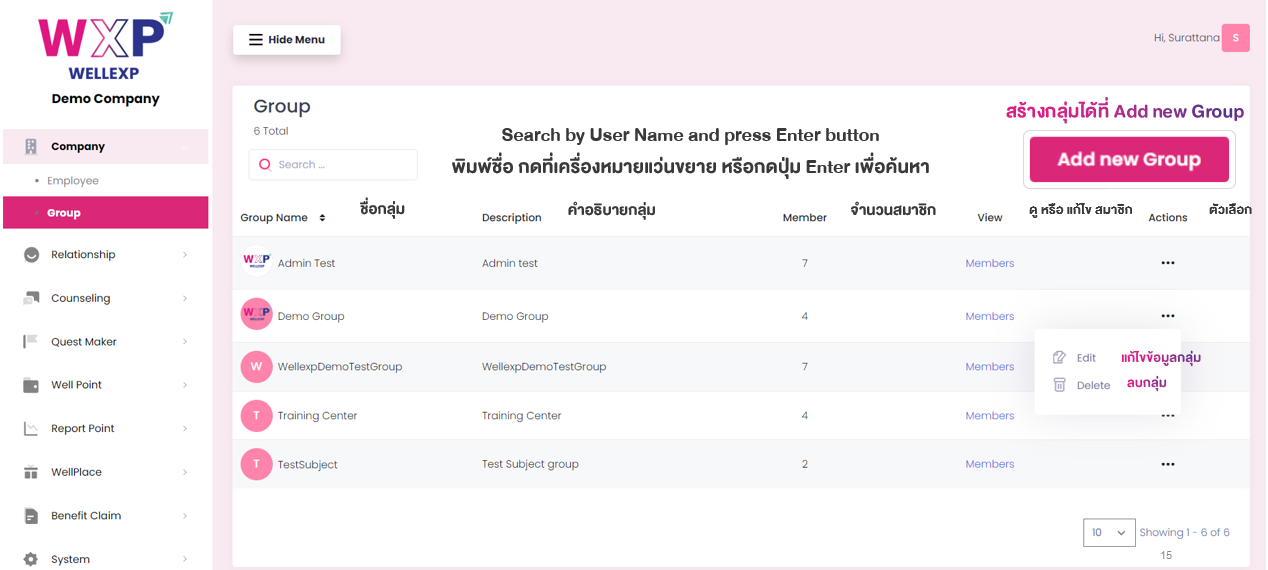The image size is (1268, 570).
Task: Click the Report Point chart icon
Action: [x=31, y=429]
